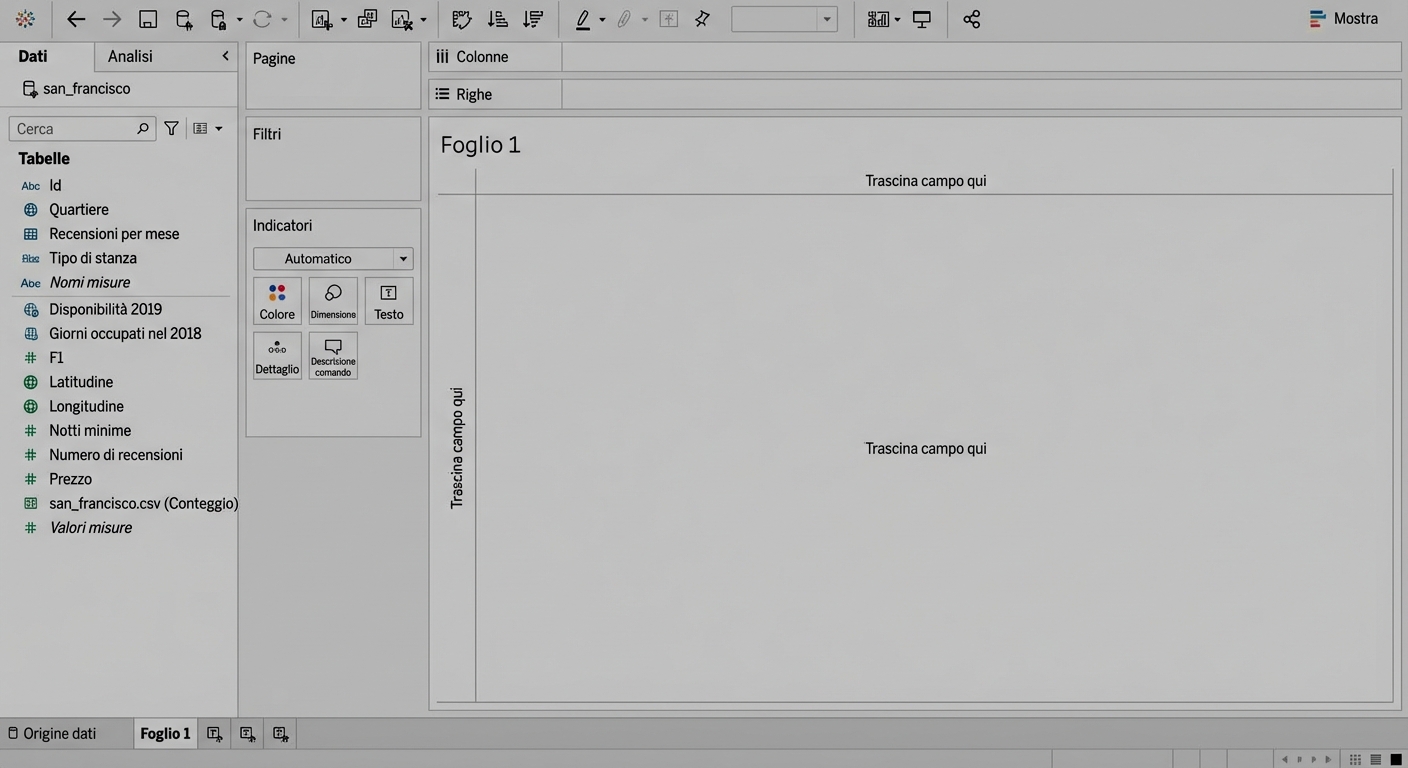Click the new dashboard icon in bottom bar
The image size is (1408, 768).
[247, 734]
